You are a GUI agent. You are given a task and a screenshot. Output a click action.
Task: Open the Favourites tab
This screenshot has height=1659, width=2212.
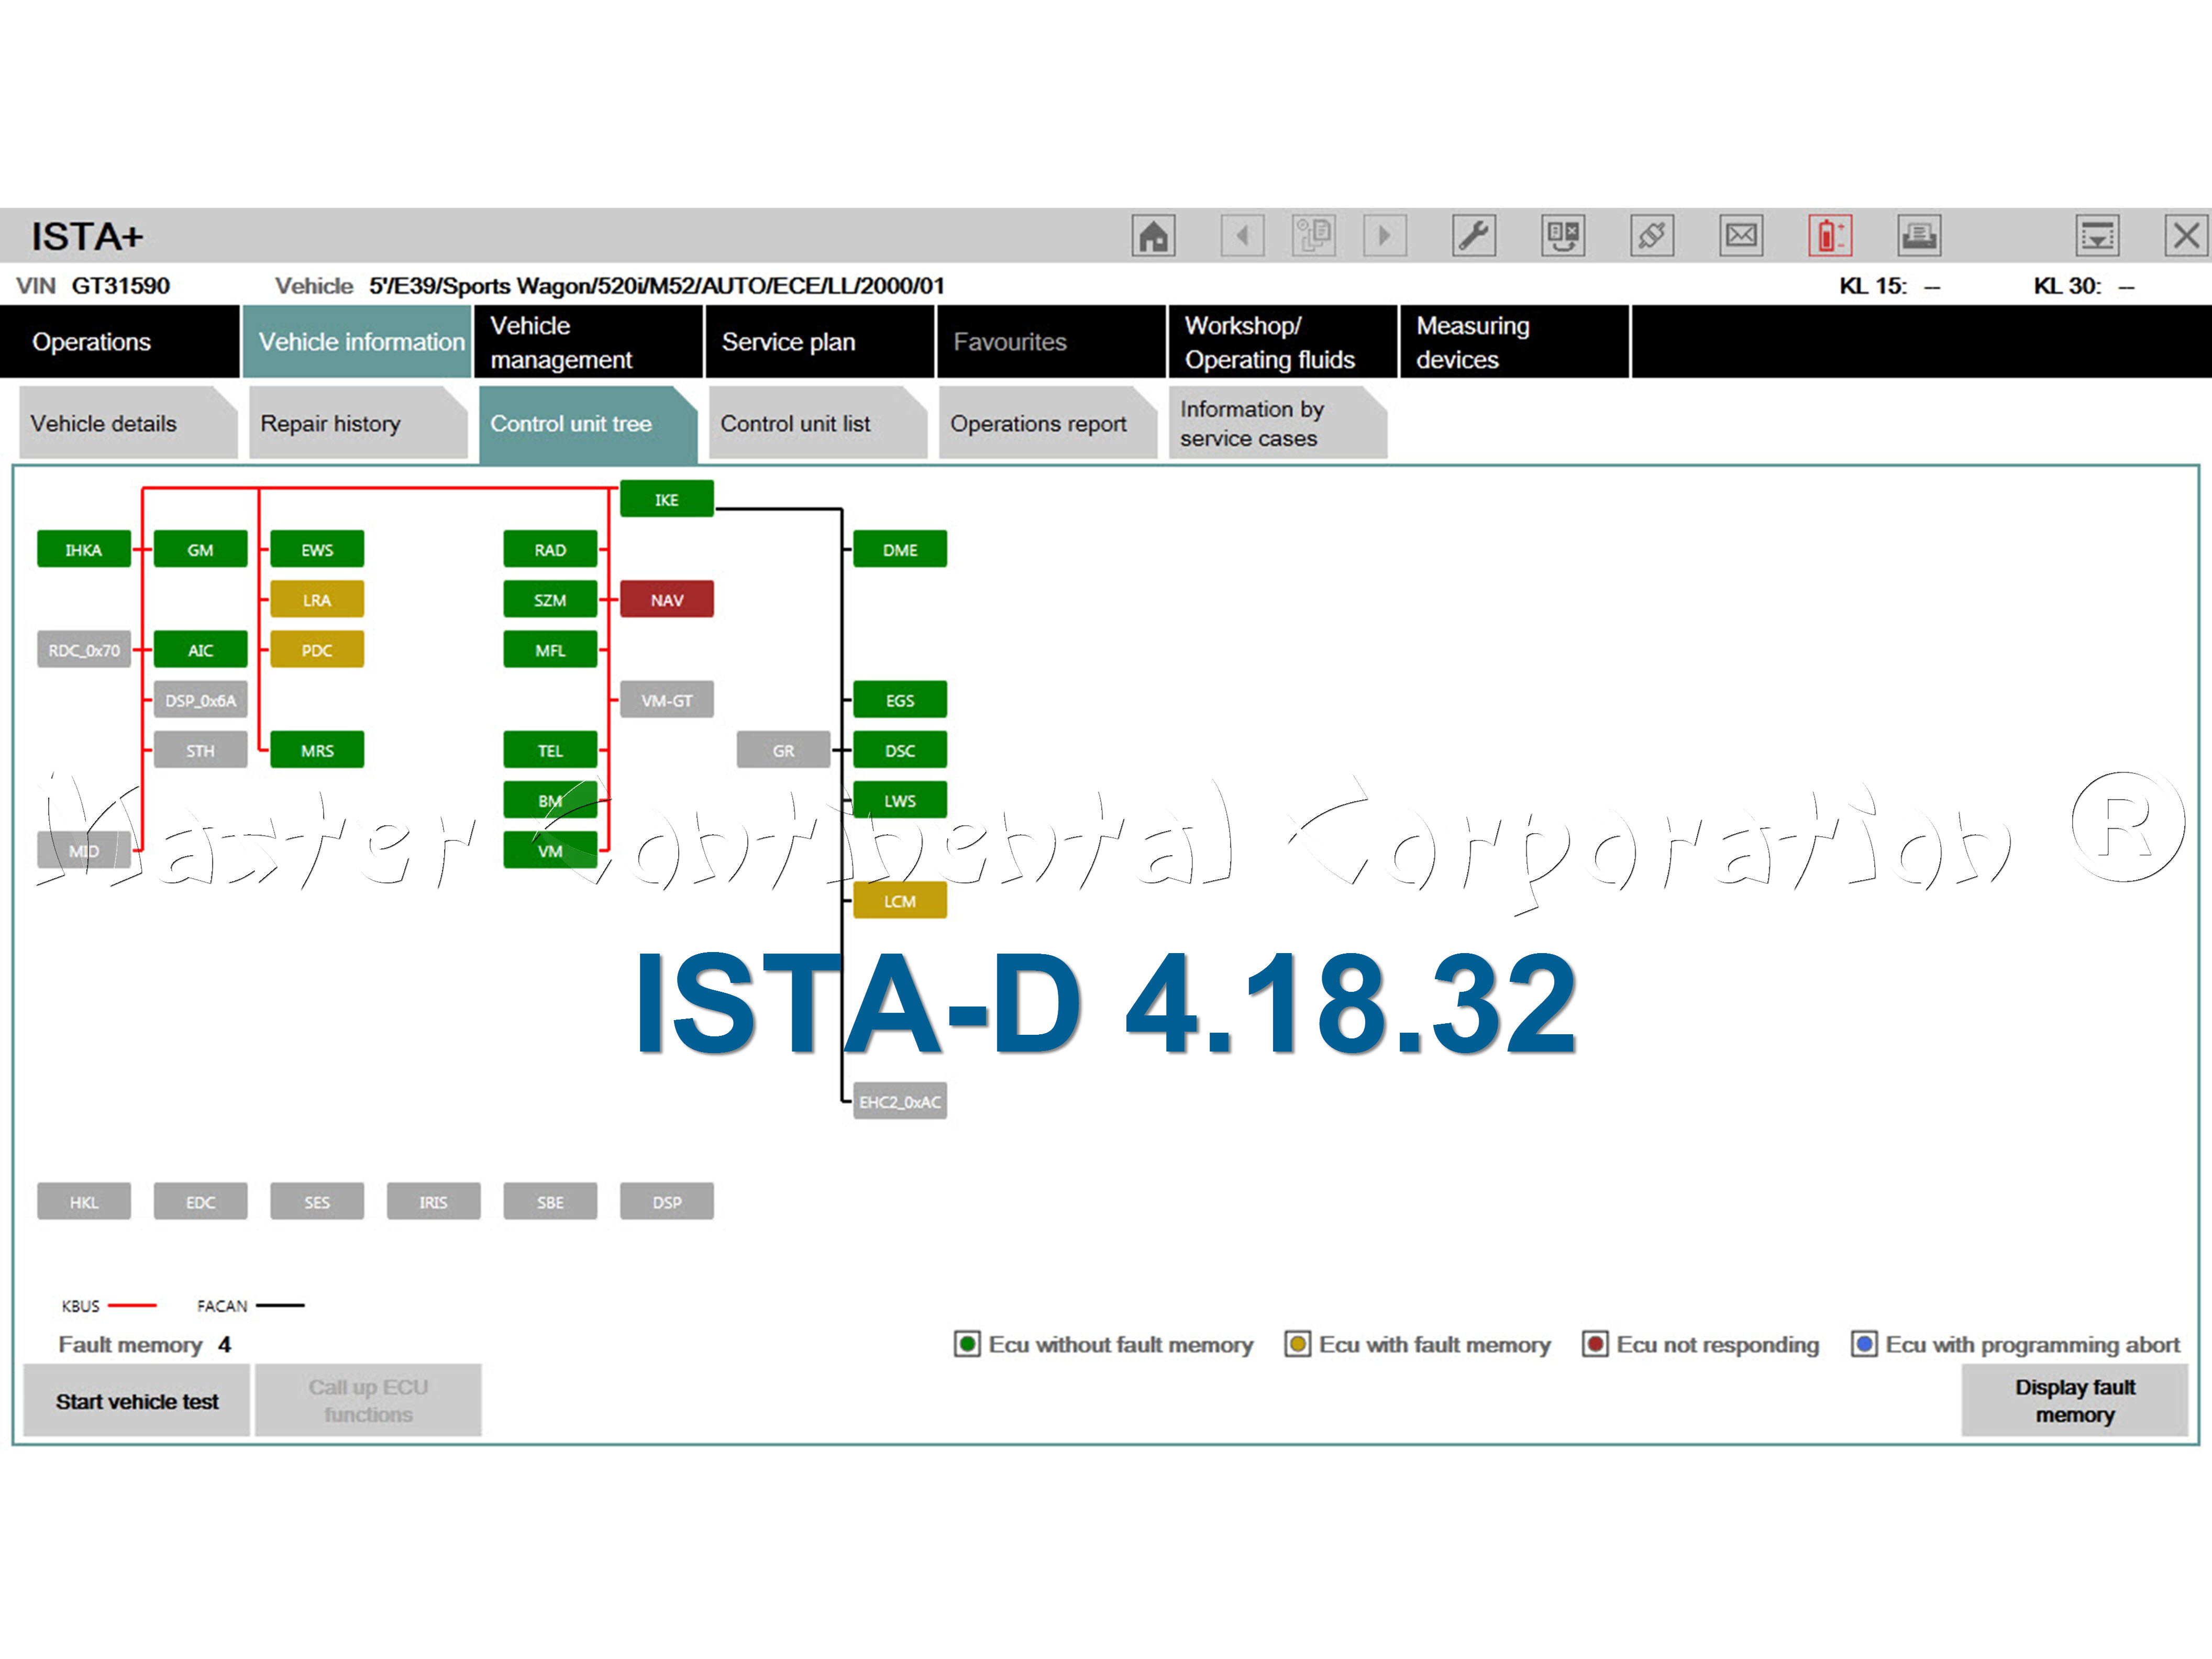(x=1051, y=342)
